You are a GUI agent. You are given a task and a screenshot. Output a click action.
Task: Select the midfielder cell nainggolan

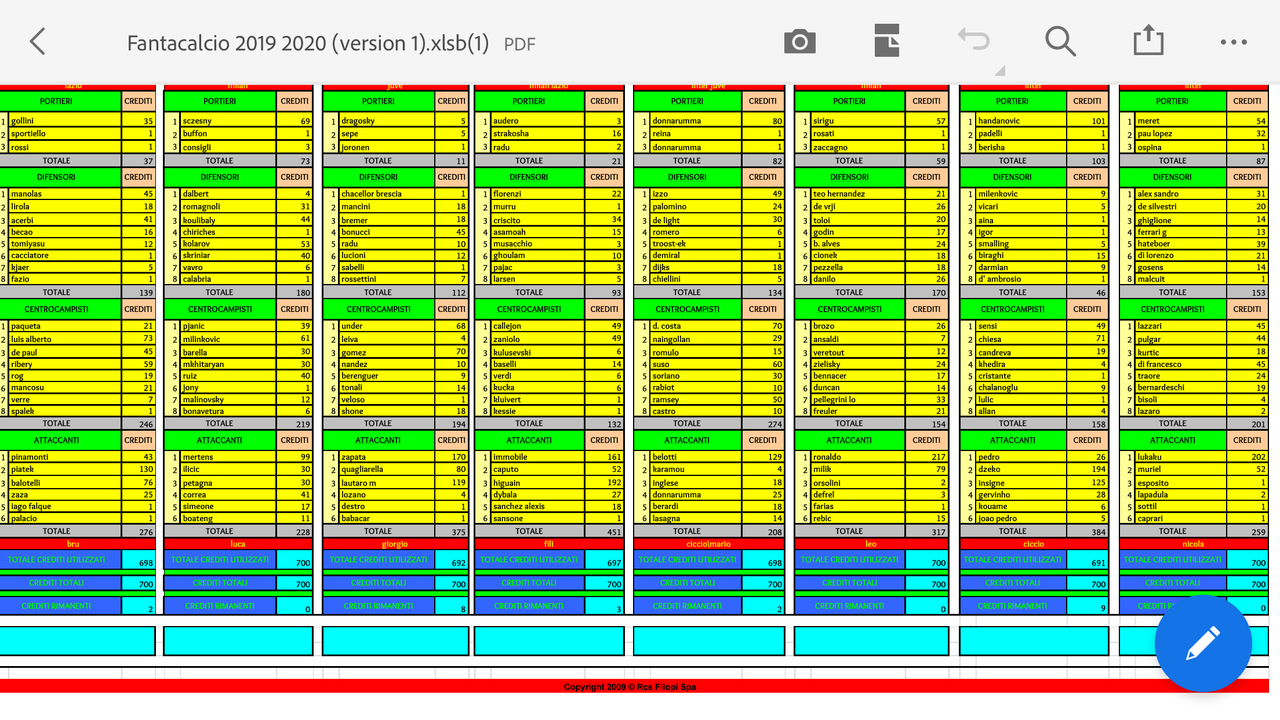tap(696, 339)
